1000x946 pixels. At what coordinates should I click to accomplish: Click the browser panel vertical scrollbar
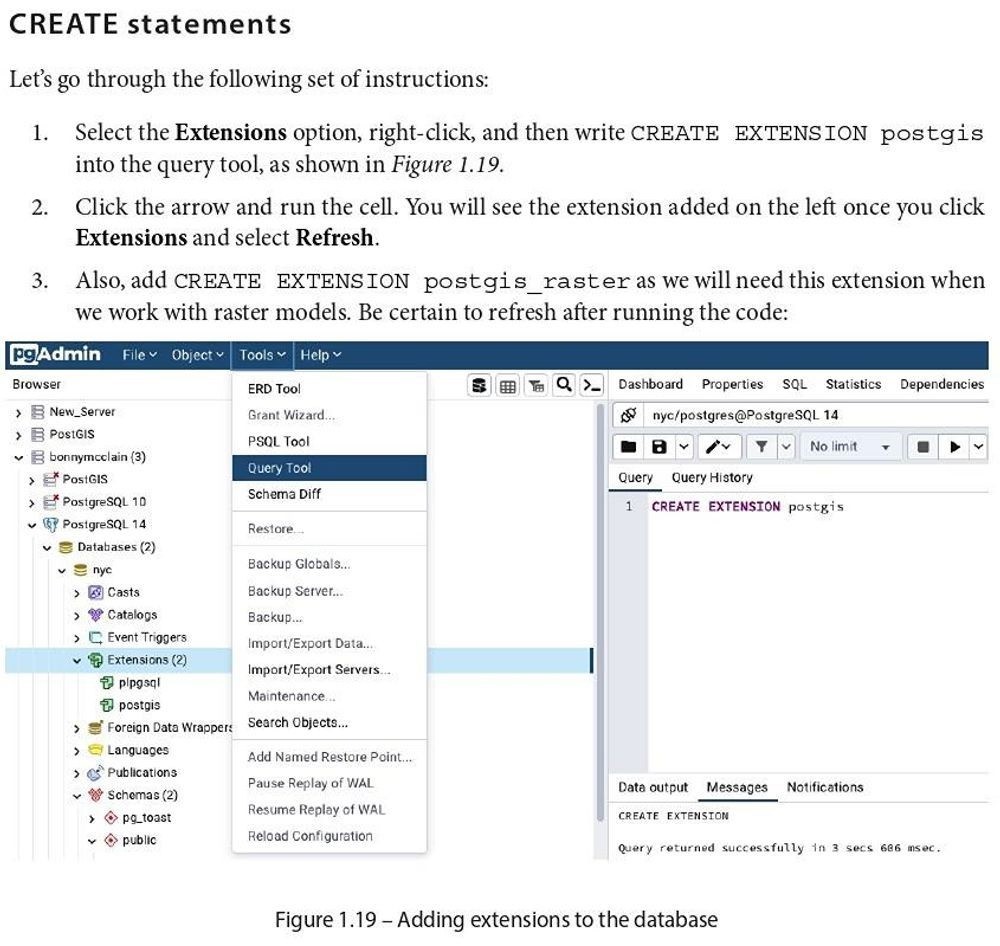[600, 612]
